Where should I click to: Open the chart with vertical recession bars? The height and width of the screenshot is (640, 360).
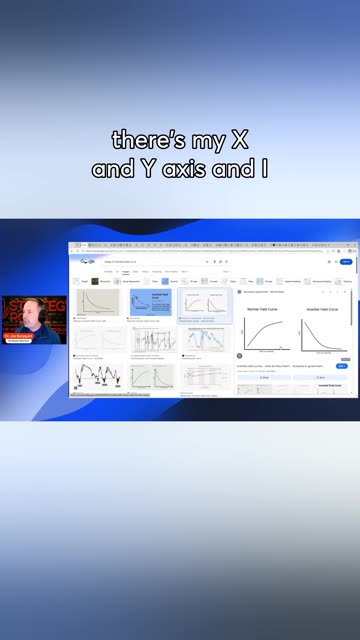tap(154, 340)
